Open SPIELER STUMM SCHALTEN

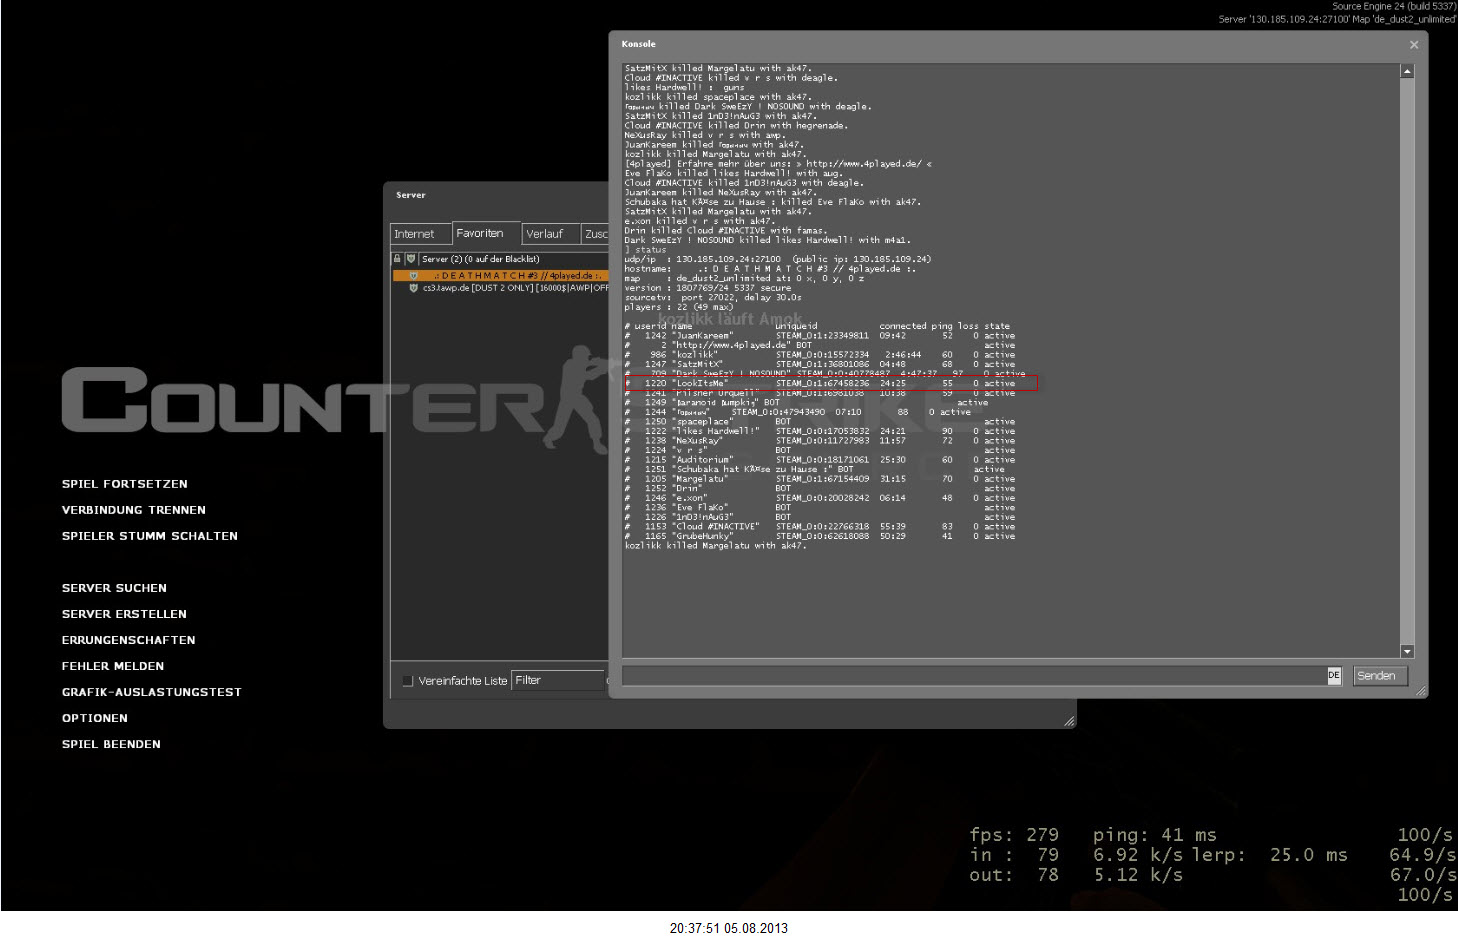point(150,536)
